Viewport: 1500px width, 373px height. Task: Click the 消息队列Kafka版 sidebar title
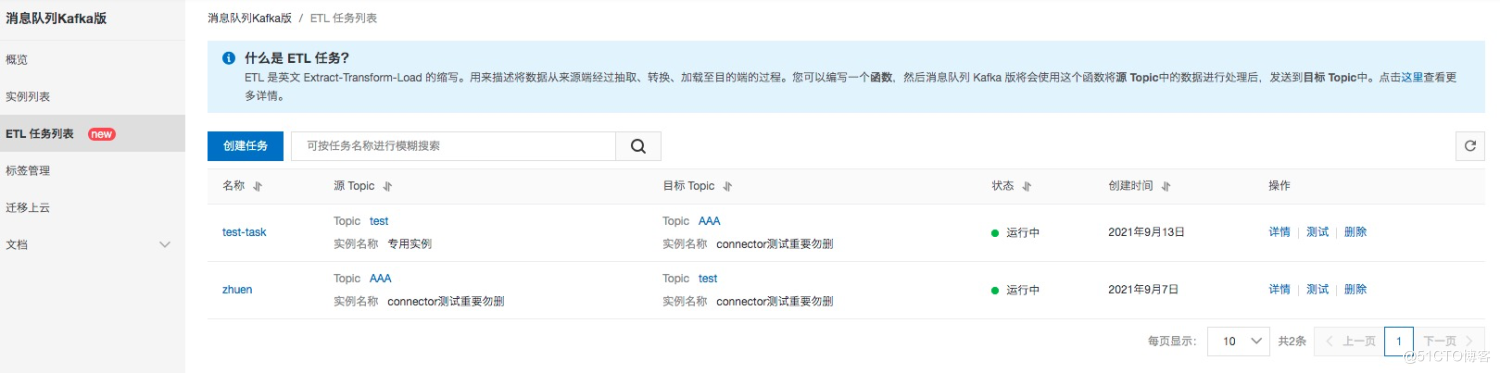click(x=56, y=18)
